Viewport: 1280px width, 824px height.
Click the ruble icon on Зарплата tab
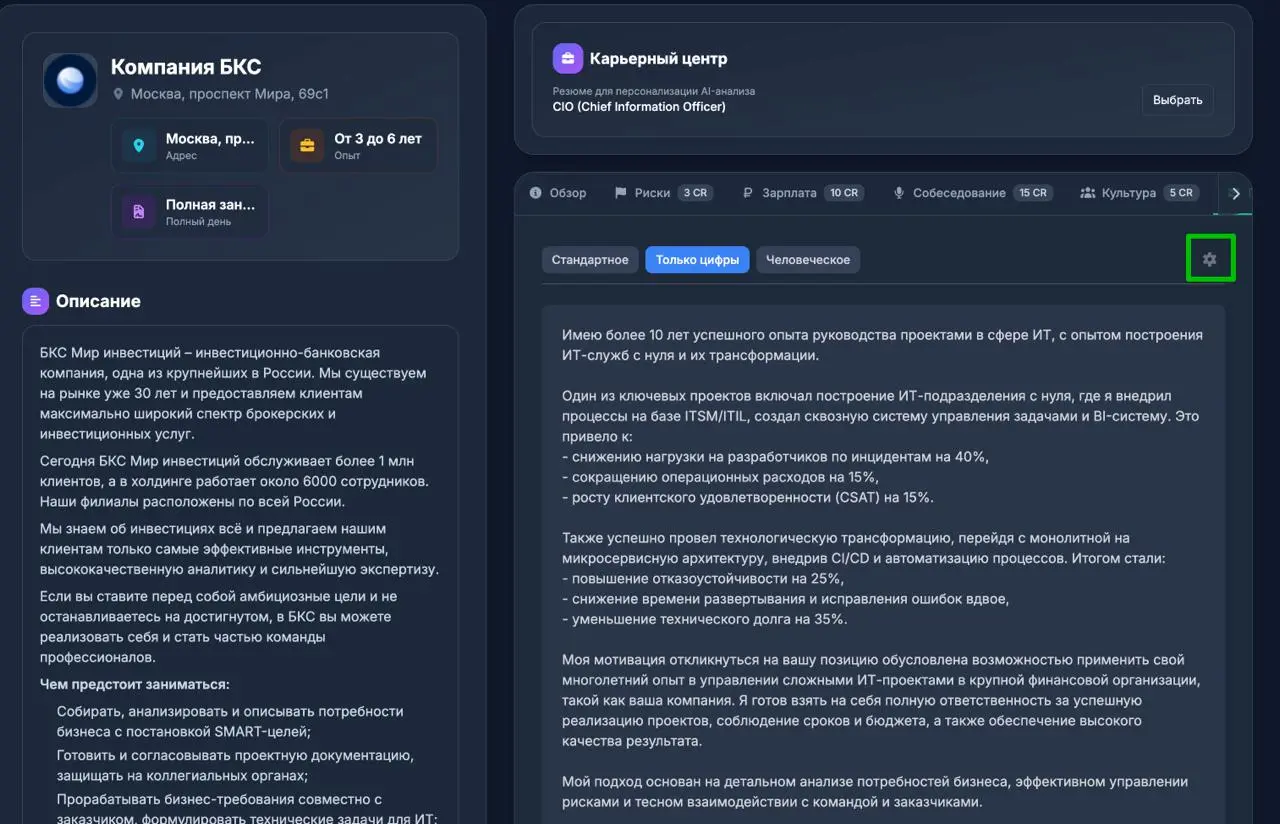click(x=747, y=193)
